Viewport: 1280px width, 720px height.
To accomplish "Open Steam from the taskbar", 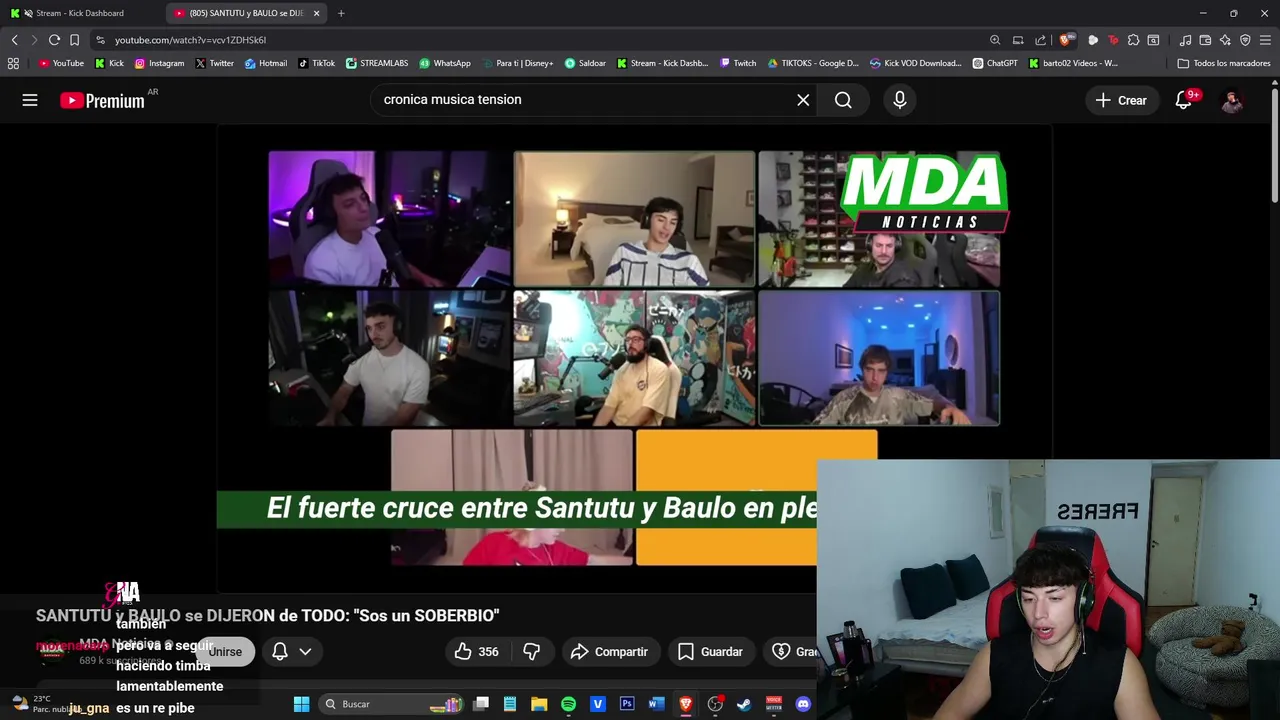I will pyautogui.click(x=744, y=704).
